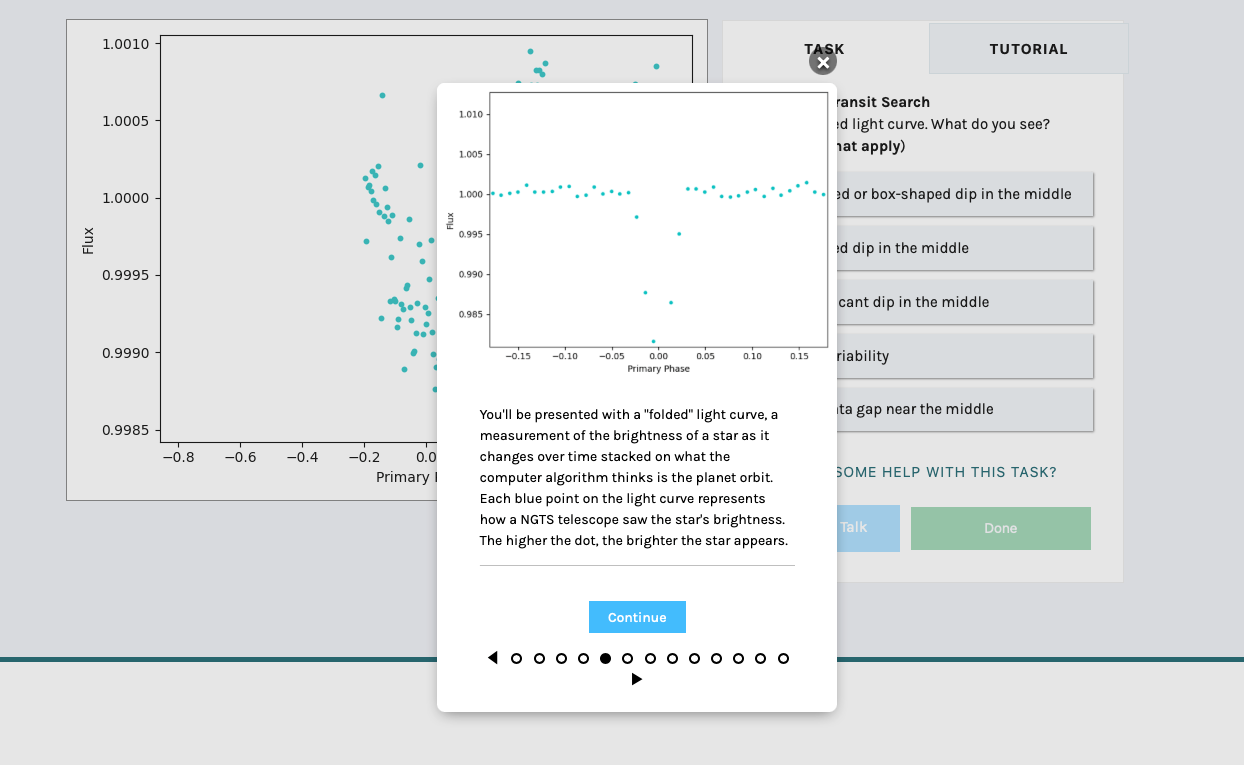This screenshot has width=1244, height=765.
Task: Select third tutorial step dot
Action: click(x=561, y=658)
